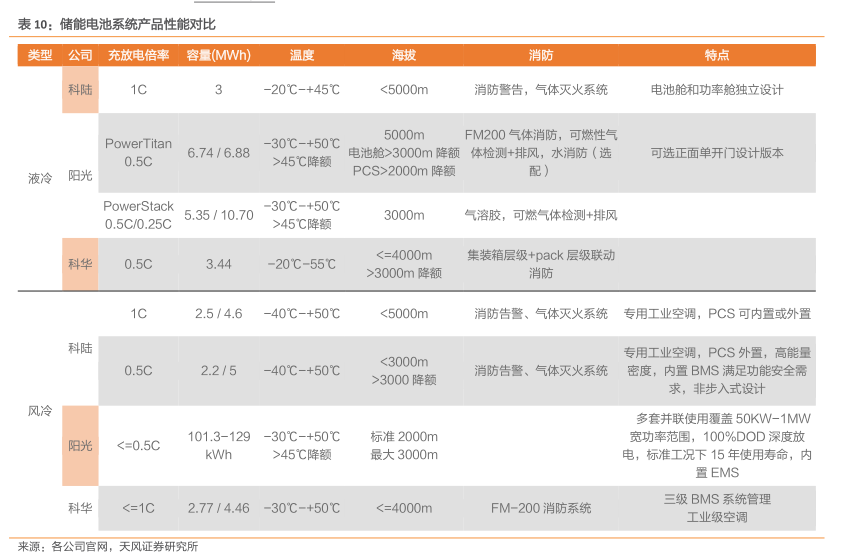Click the altitude cell '标准 2000m 最大 3000m'
This screenshot has height=556, width=844.
click(x=404, y=446)
